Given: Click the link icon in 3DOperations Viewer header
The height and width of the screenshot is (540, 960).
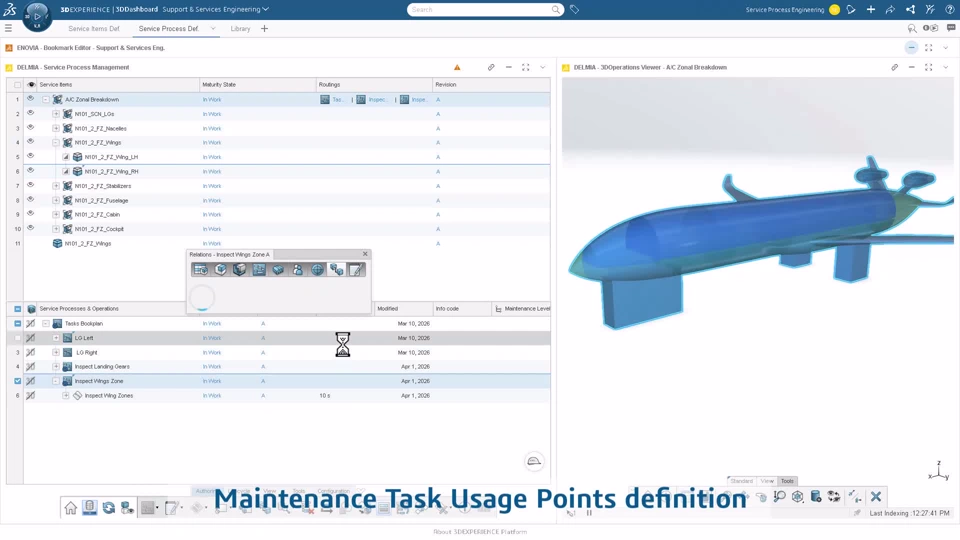Looking at the screenshot, I should [x=894, y=67].
